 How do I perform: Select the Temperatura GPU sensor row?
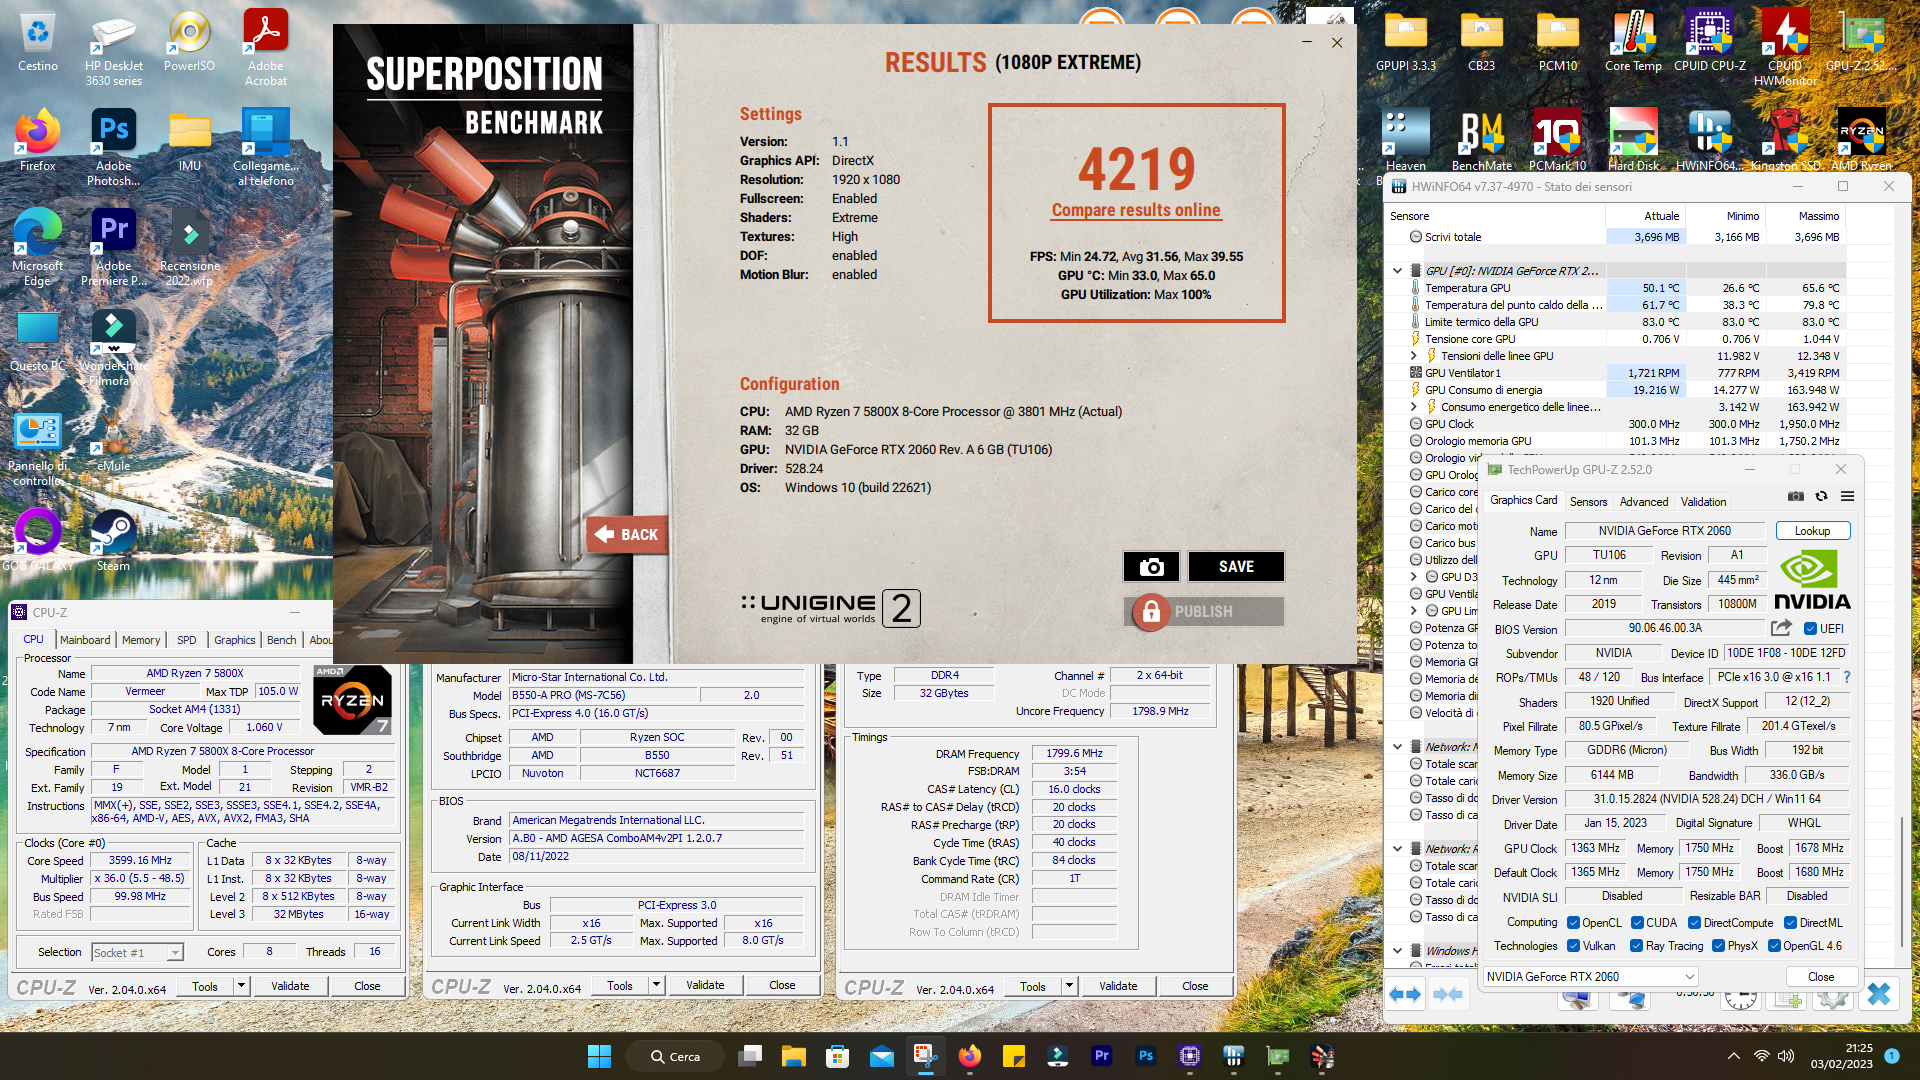[x=1616, y=288]
